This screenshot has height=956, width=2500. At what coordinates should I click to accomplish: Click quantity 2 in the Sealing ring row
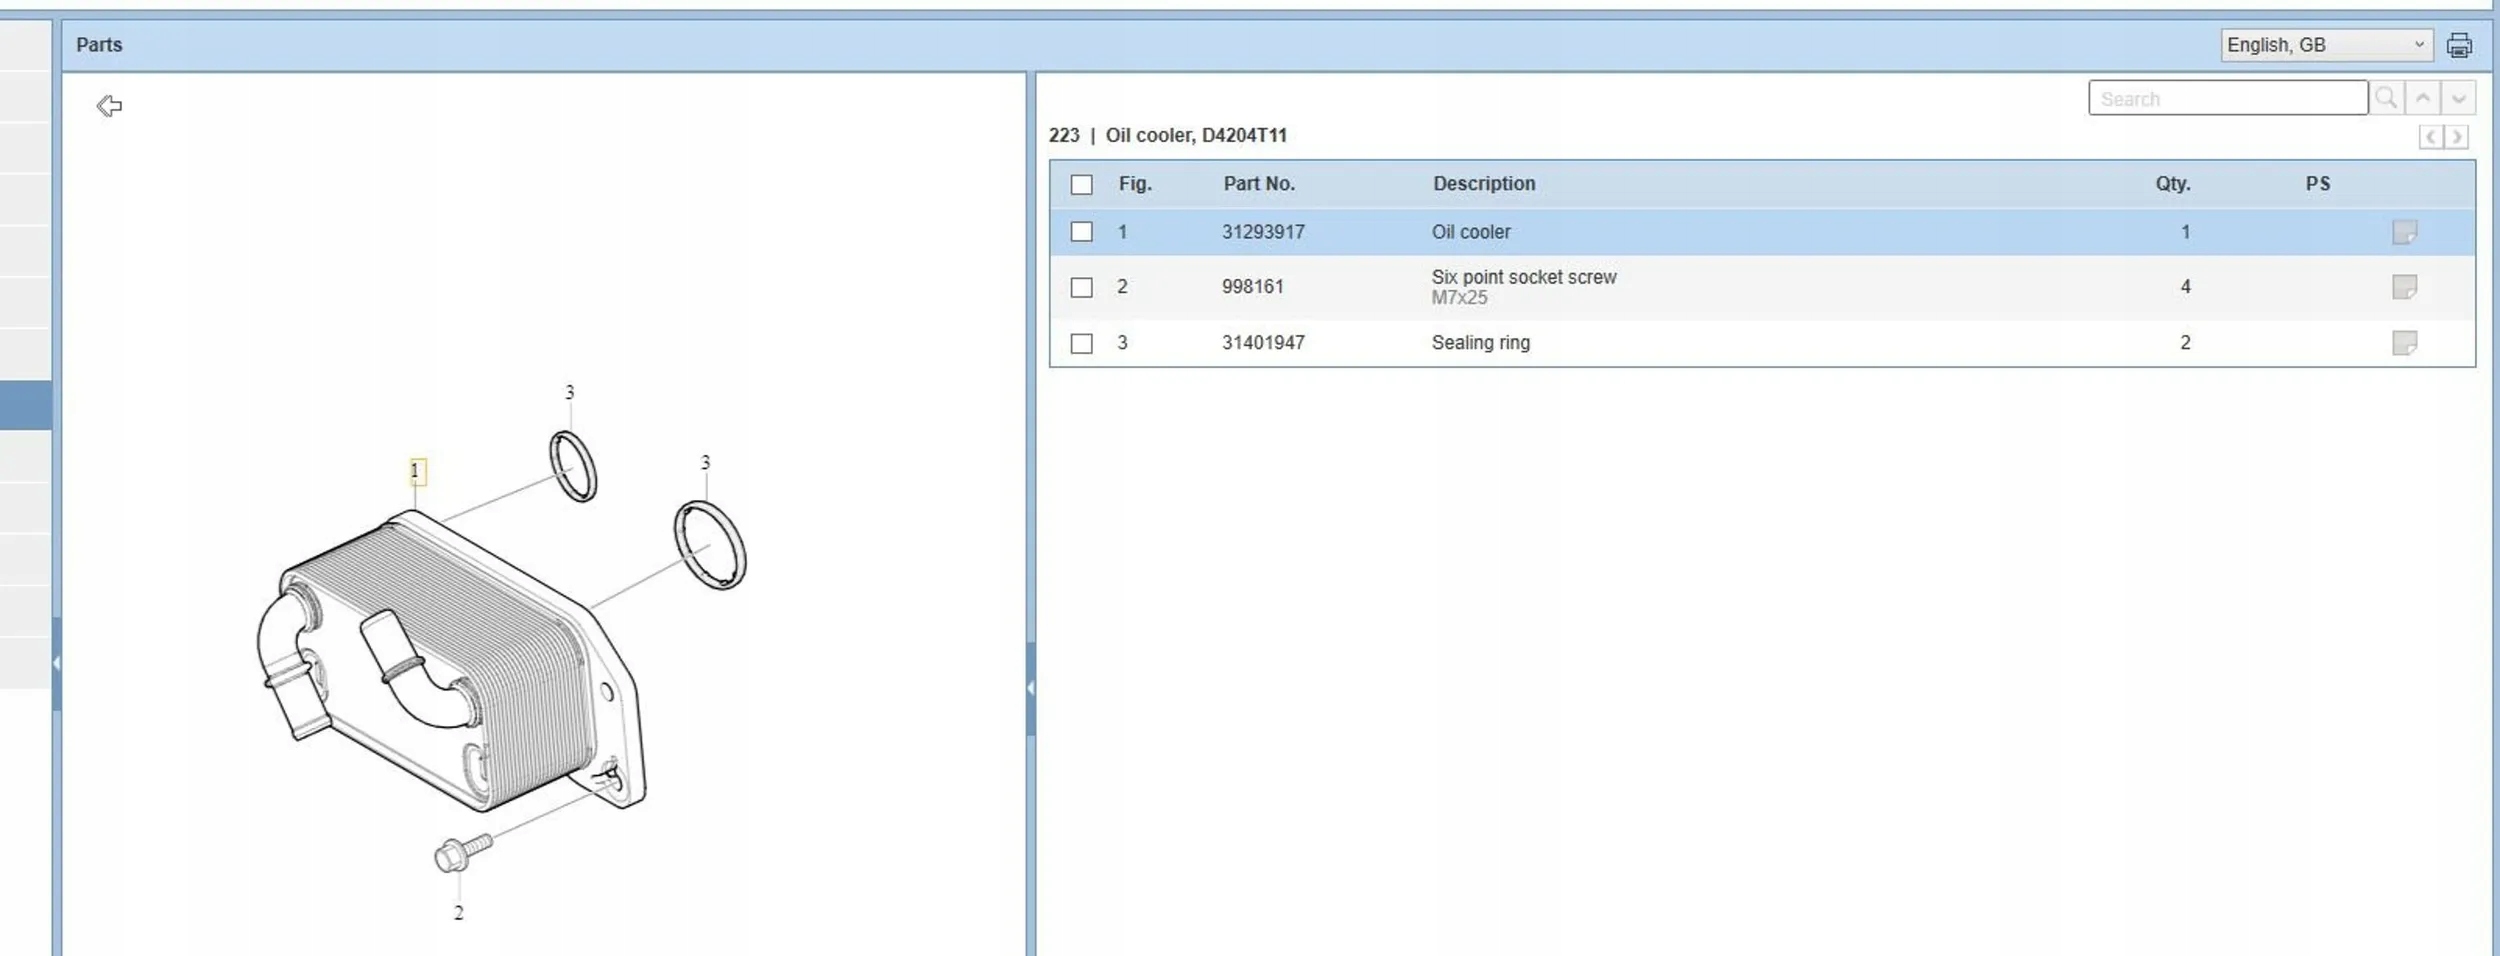tap(2185, 343)
